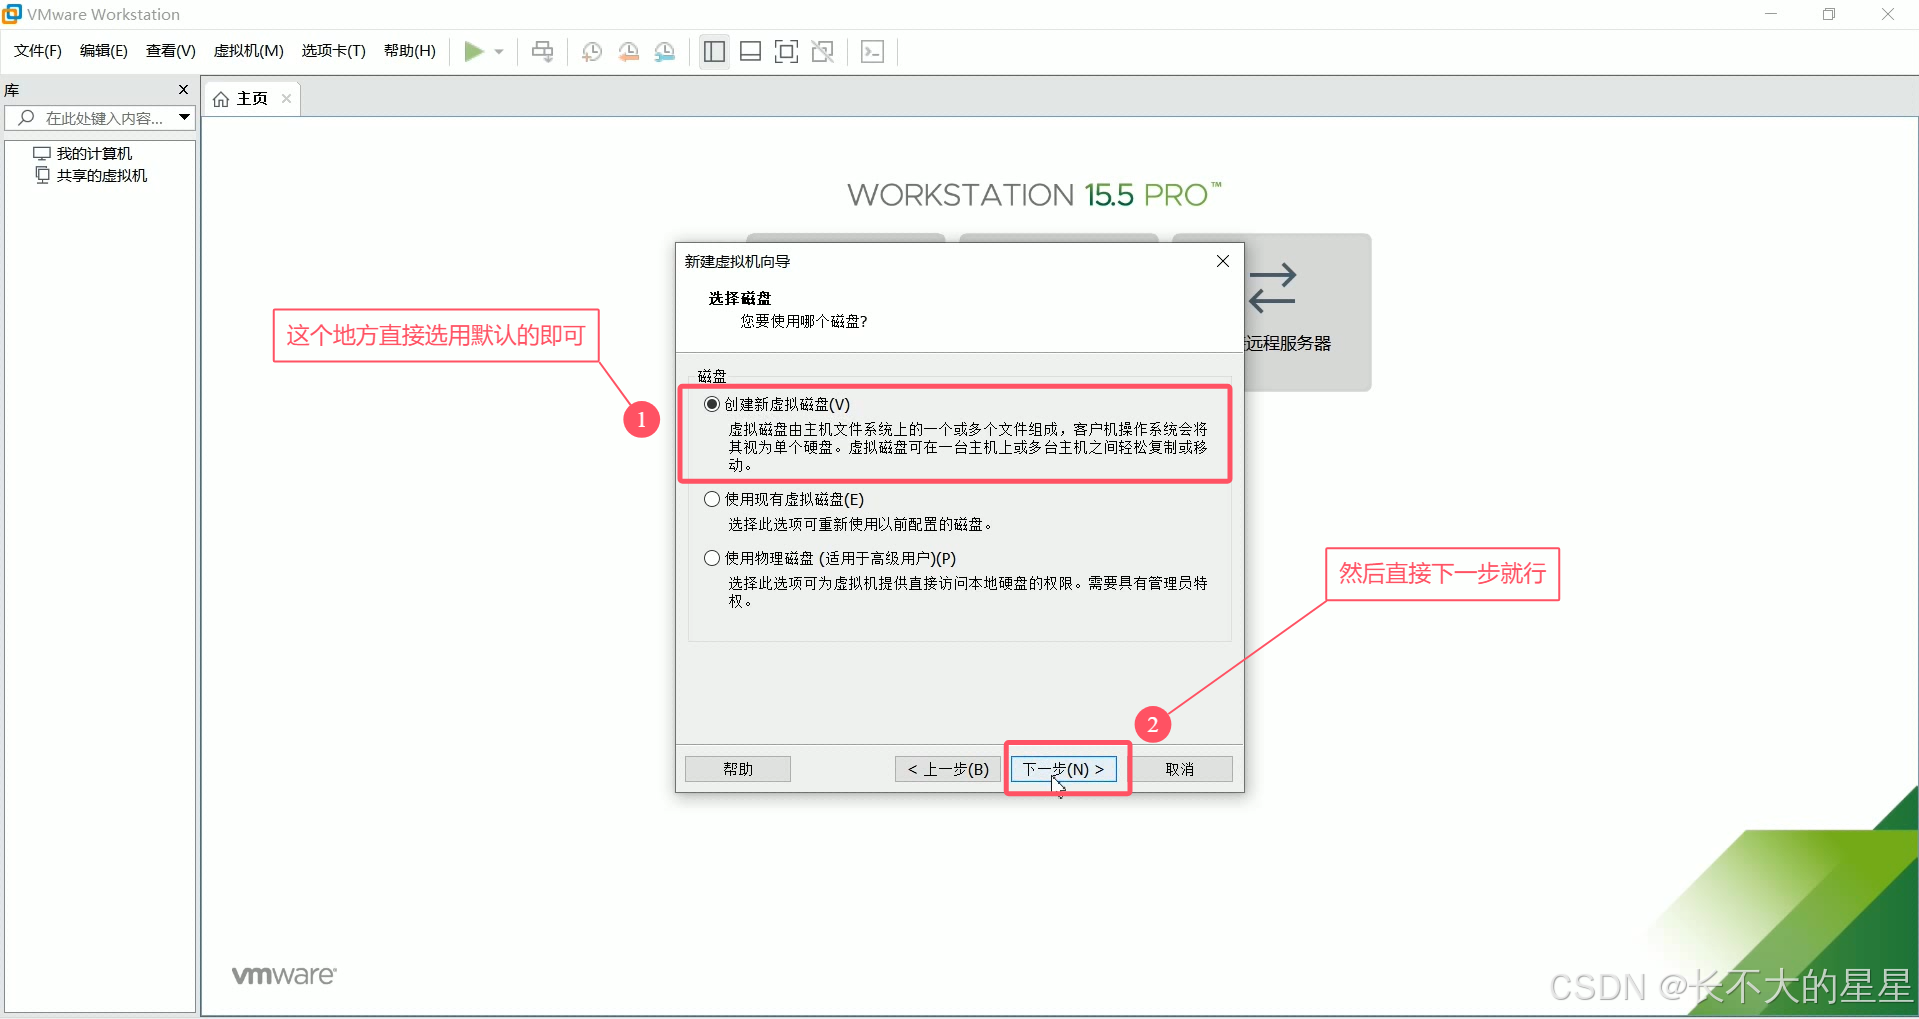Open the snapshot manager icon
Image resolution: width=1919 pixels, height=1019 pixels.
665,52
